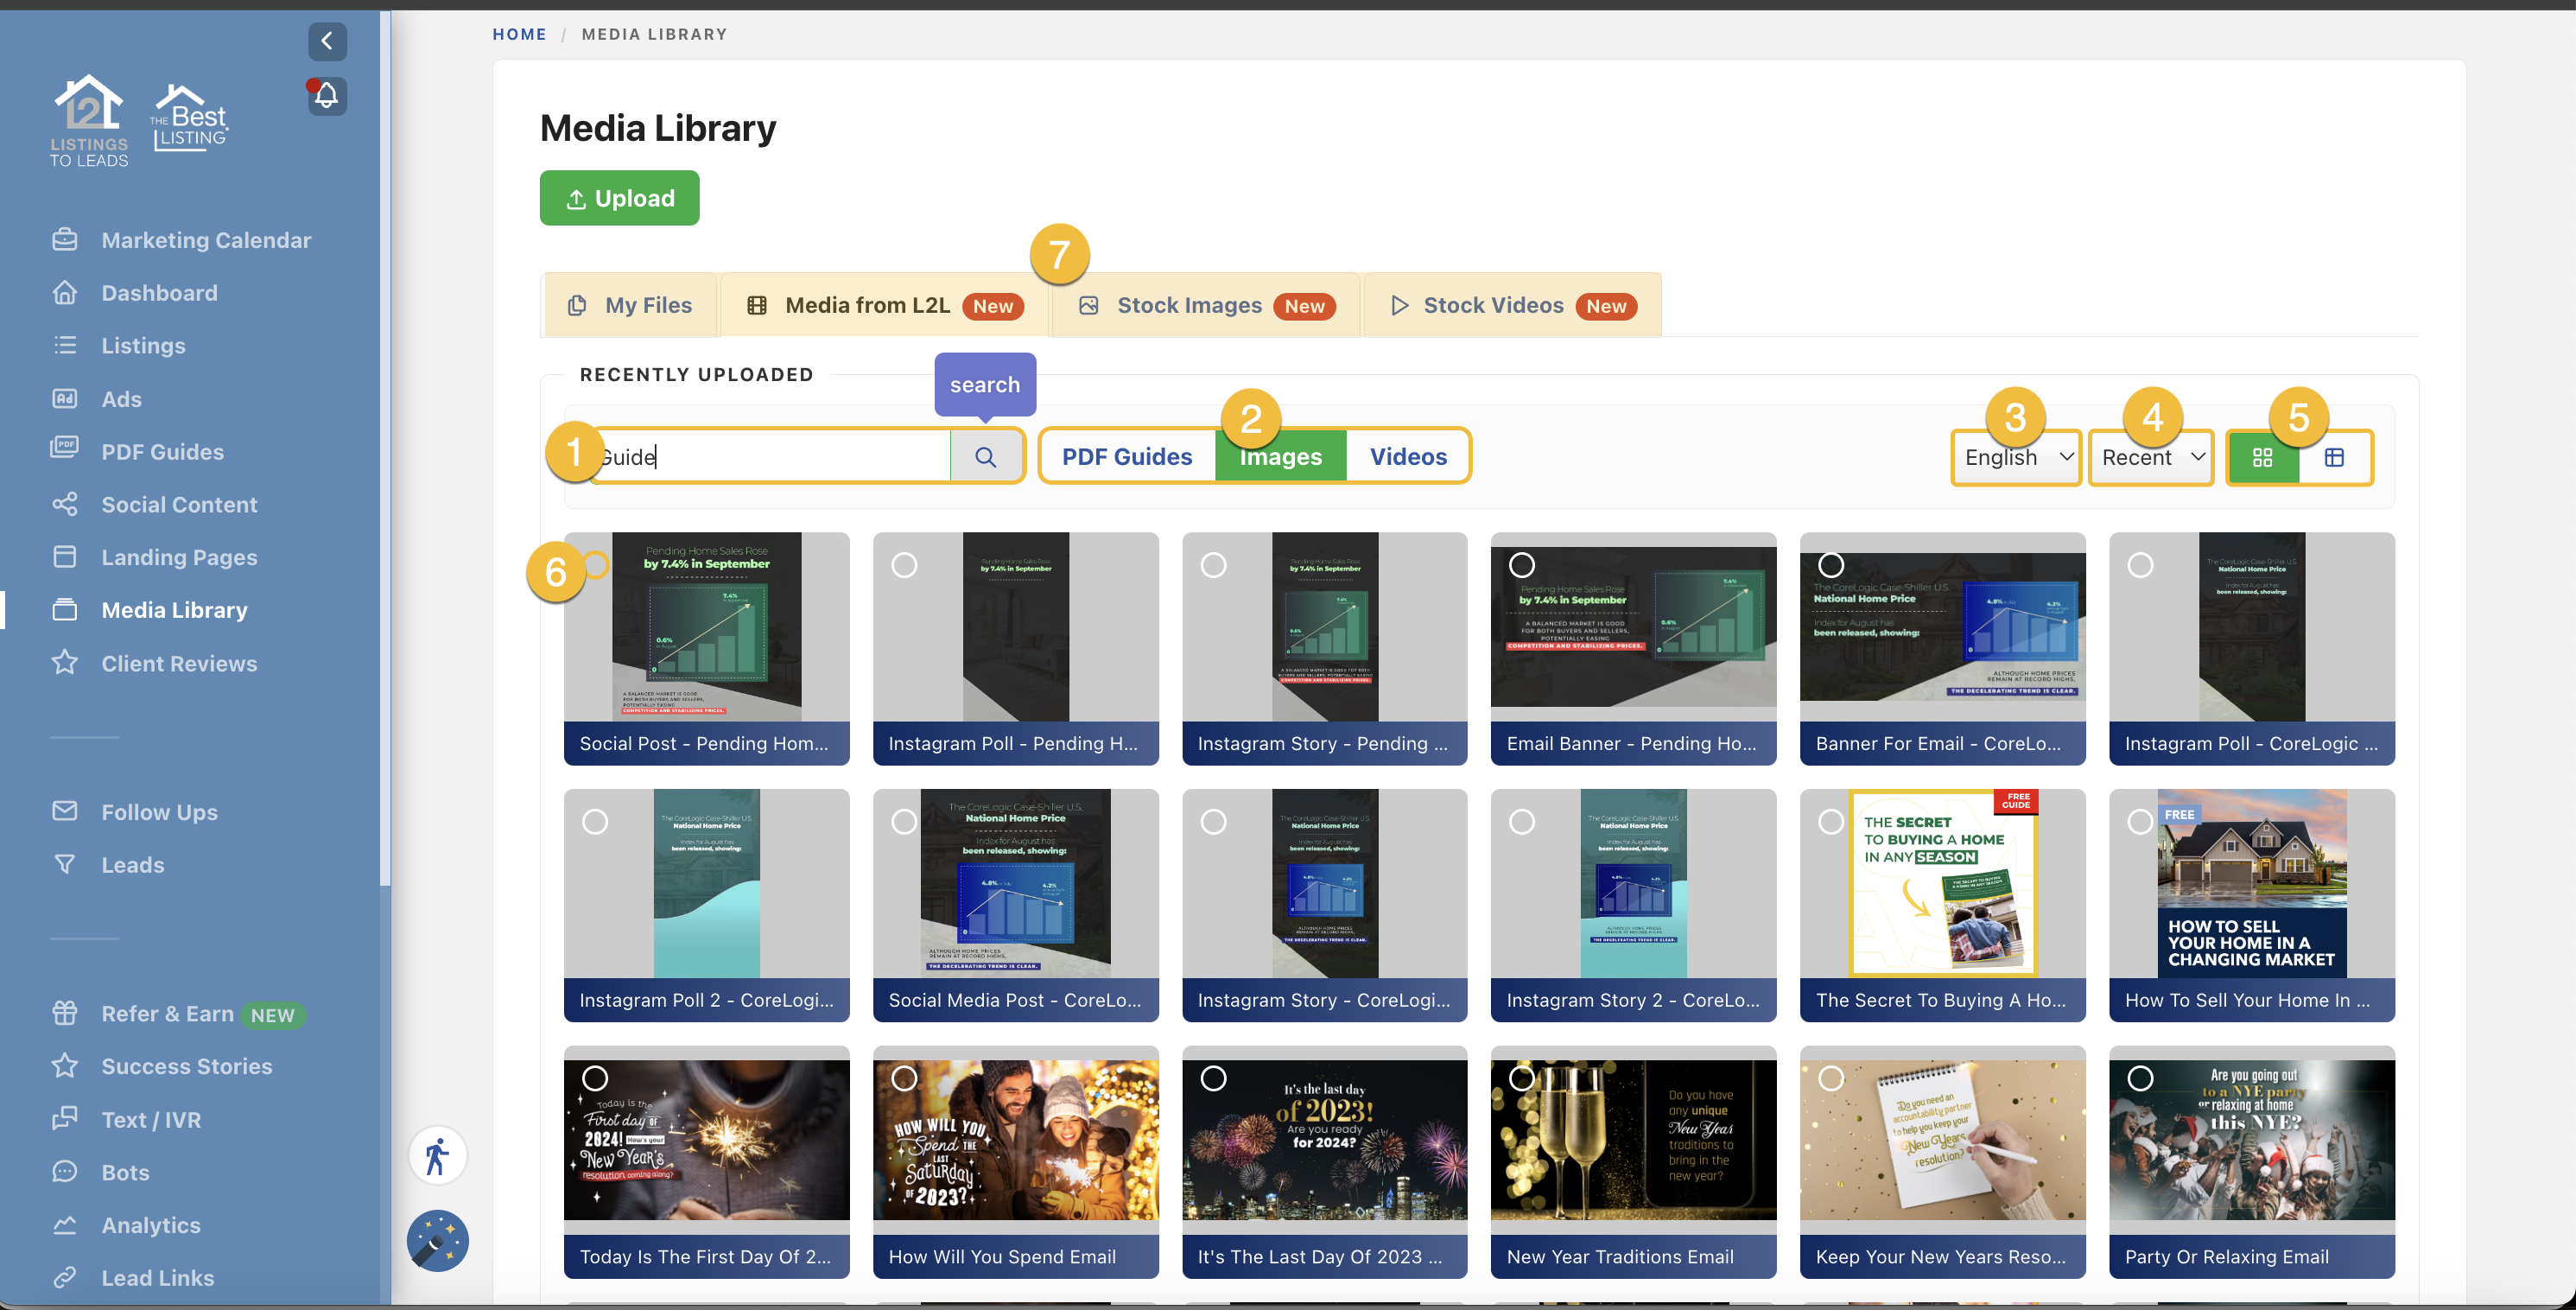
Task: Open the My Files tab
Action: [x=630, y=305]
